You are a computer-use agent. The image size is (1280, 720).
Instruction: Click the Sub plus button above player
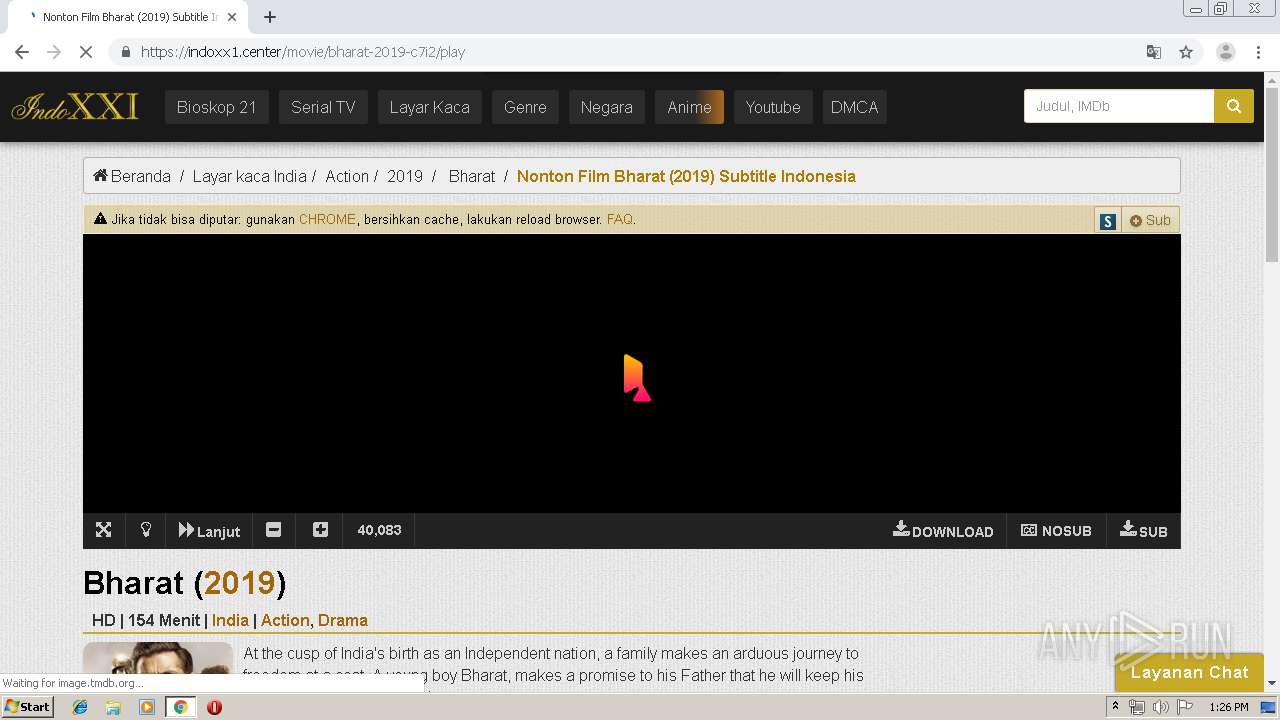tap(1150, 221)
